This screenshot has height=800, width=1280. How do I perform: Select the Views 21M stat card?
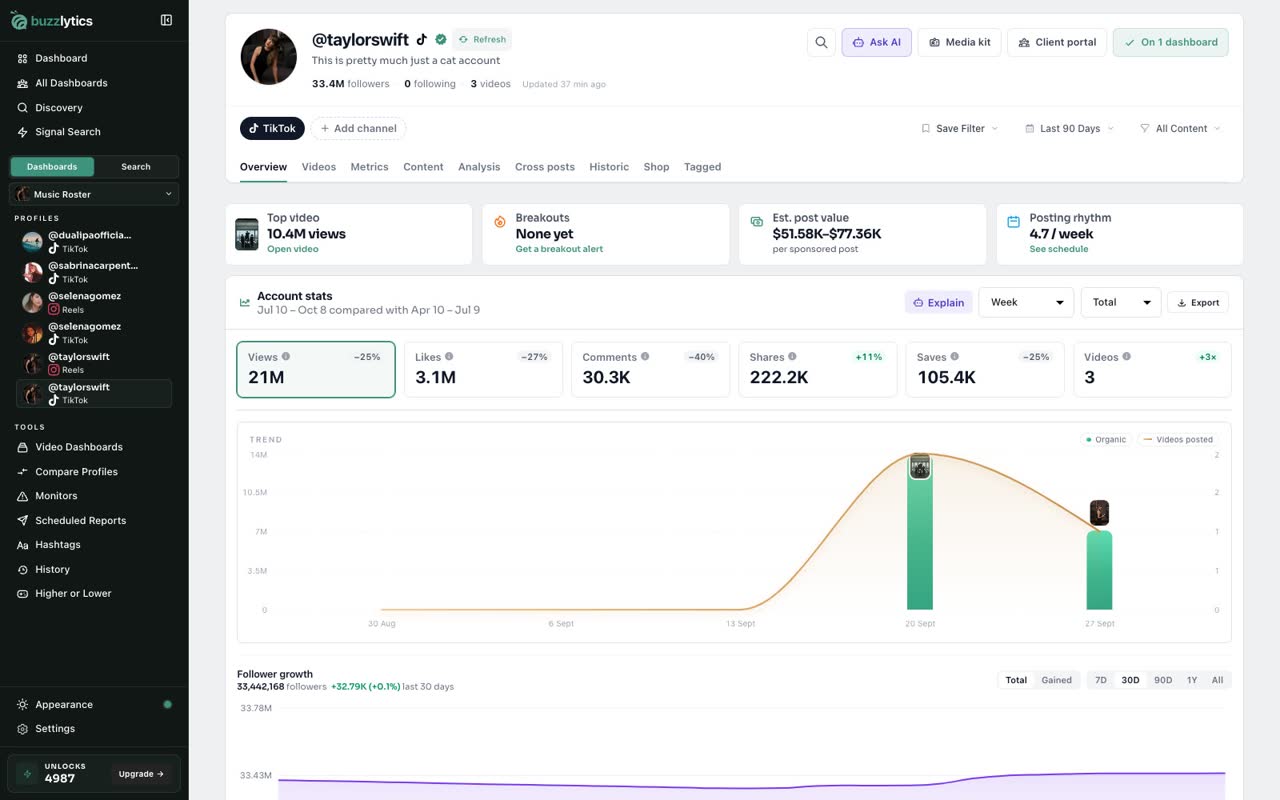tap(316, 370)
